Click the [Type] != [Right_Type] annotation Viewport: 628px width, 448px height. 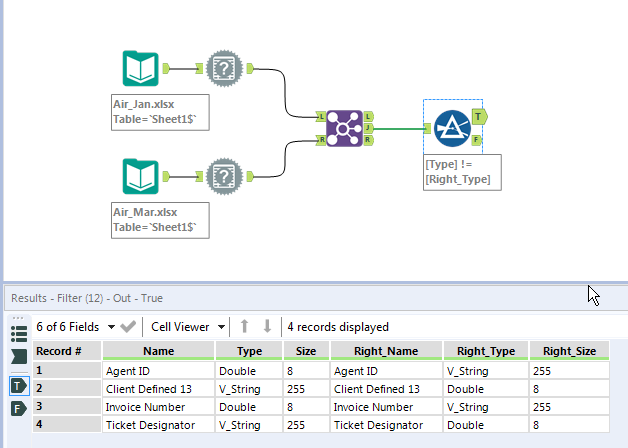(x=462, y=172)
